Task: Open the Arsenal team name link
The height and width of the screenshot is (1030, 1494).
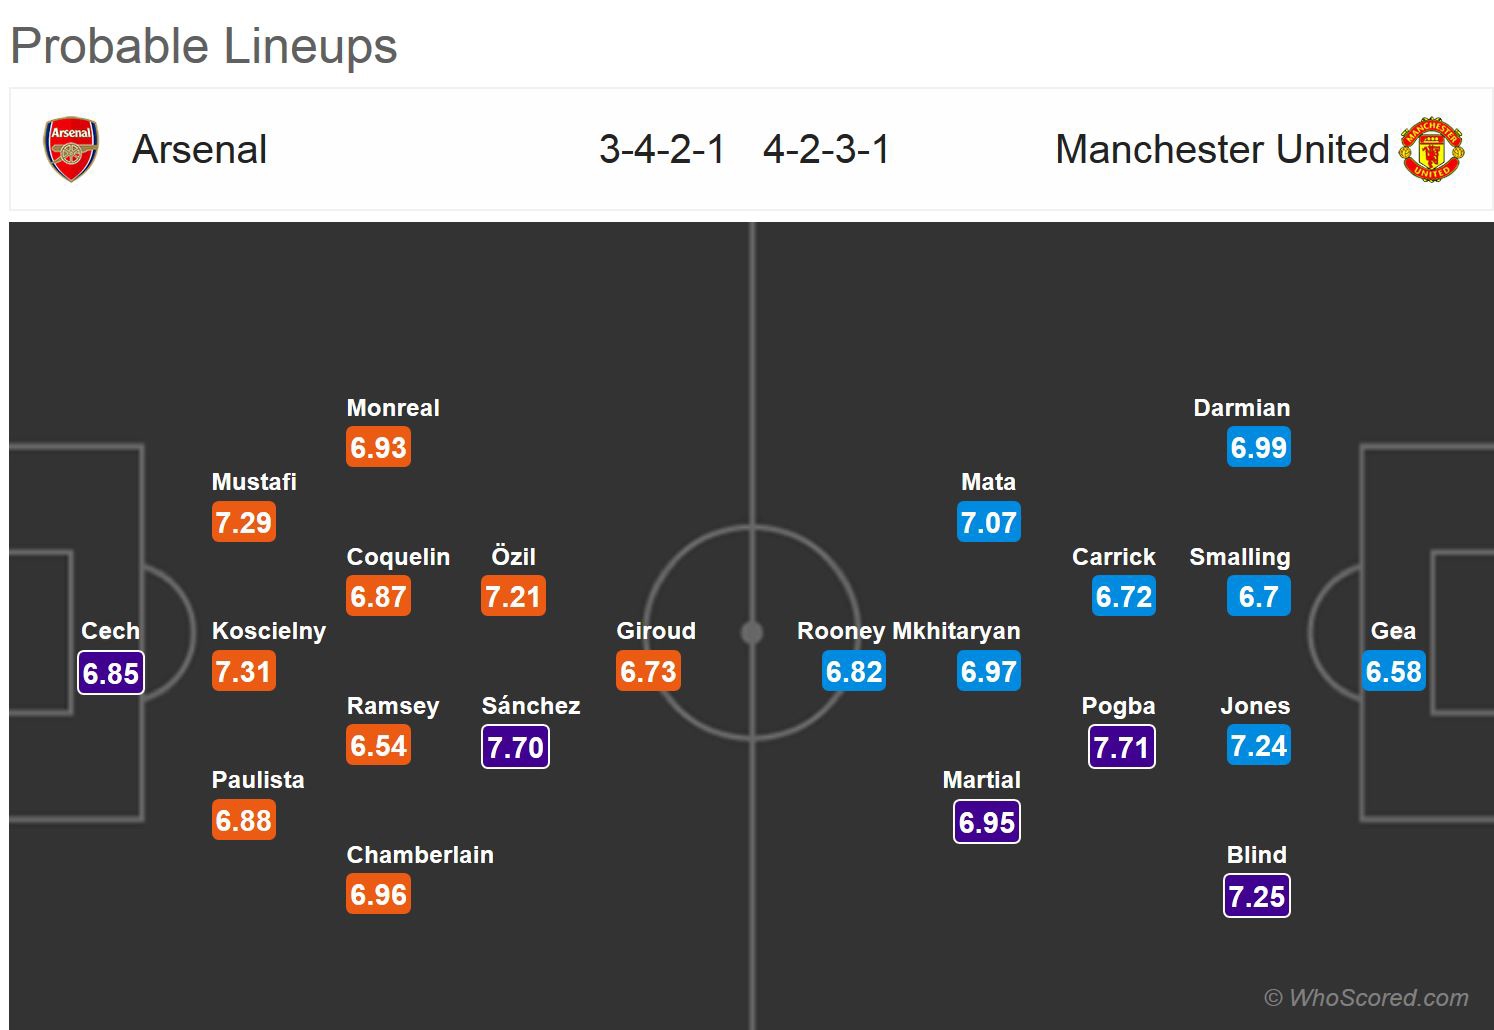Action: coord(200,150)
